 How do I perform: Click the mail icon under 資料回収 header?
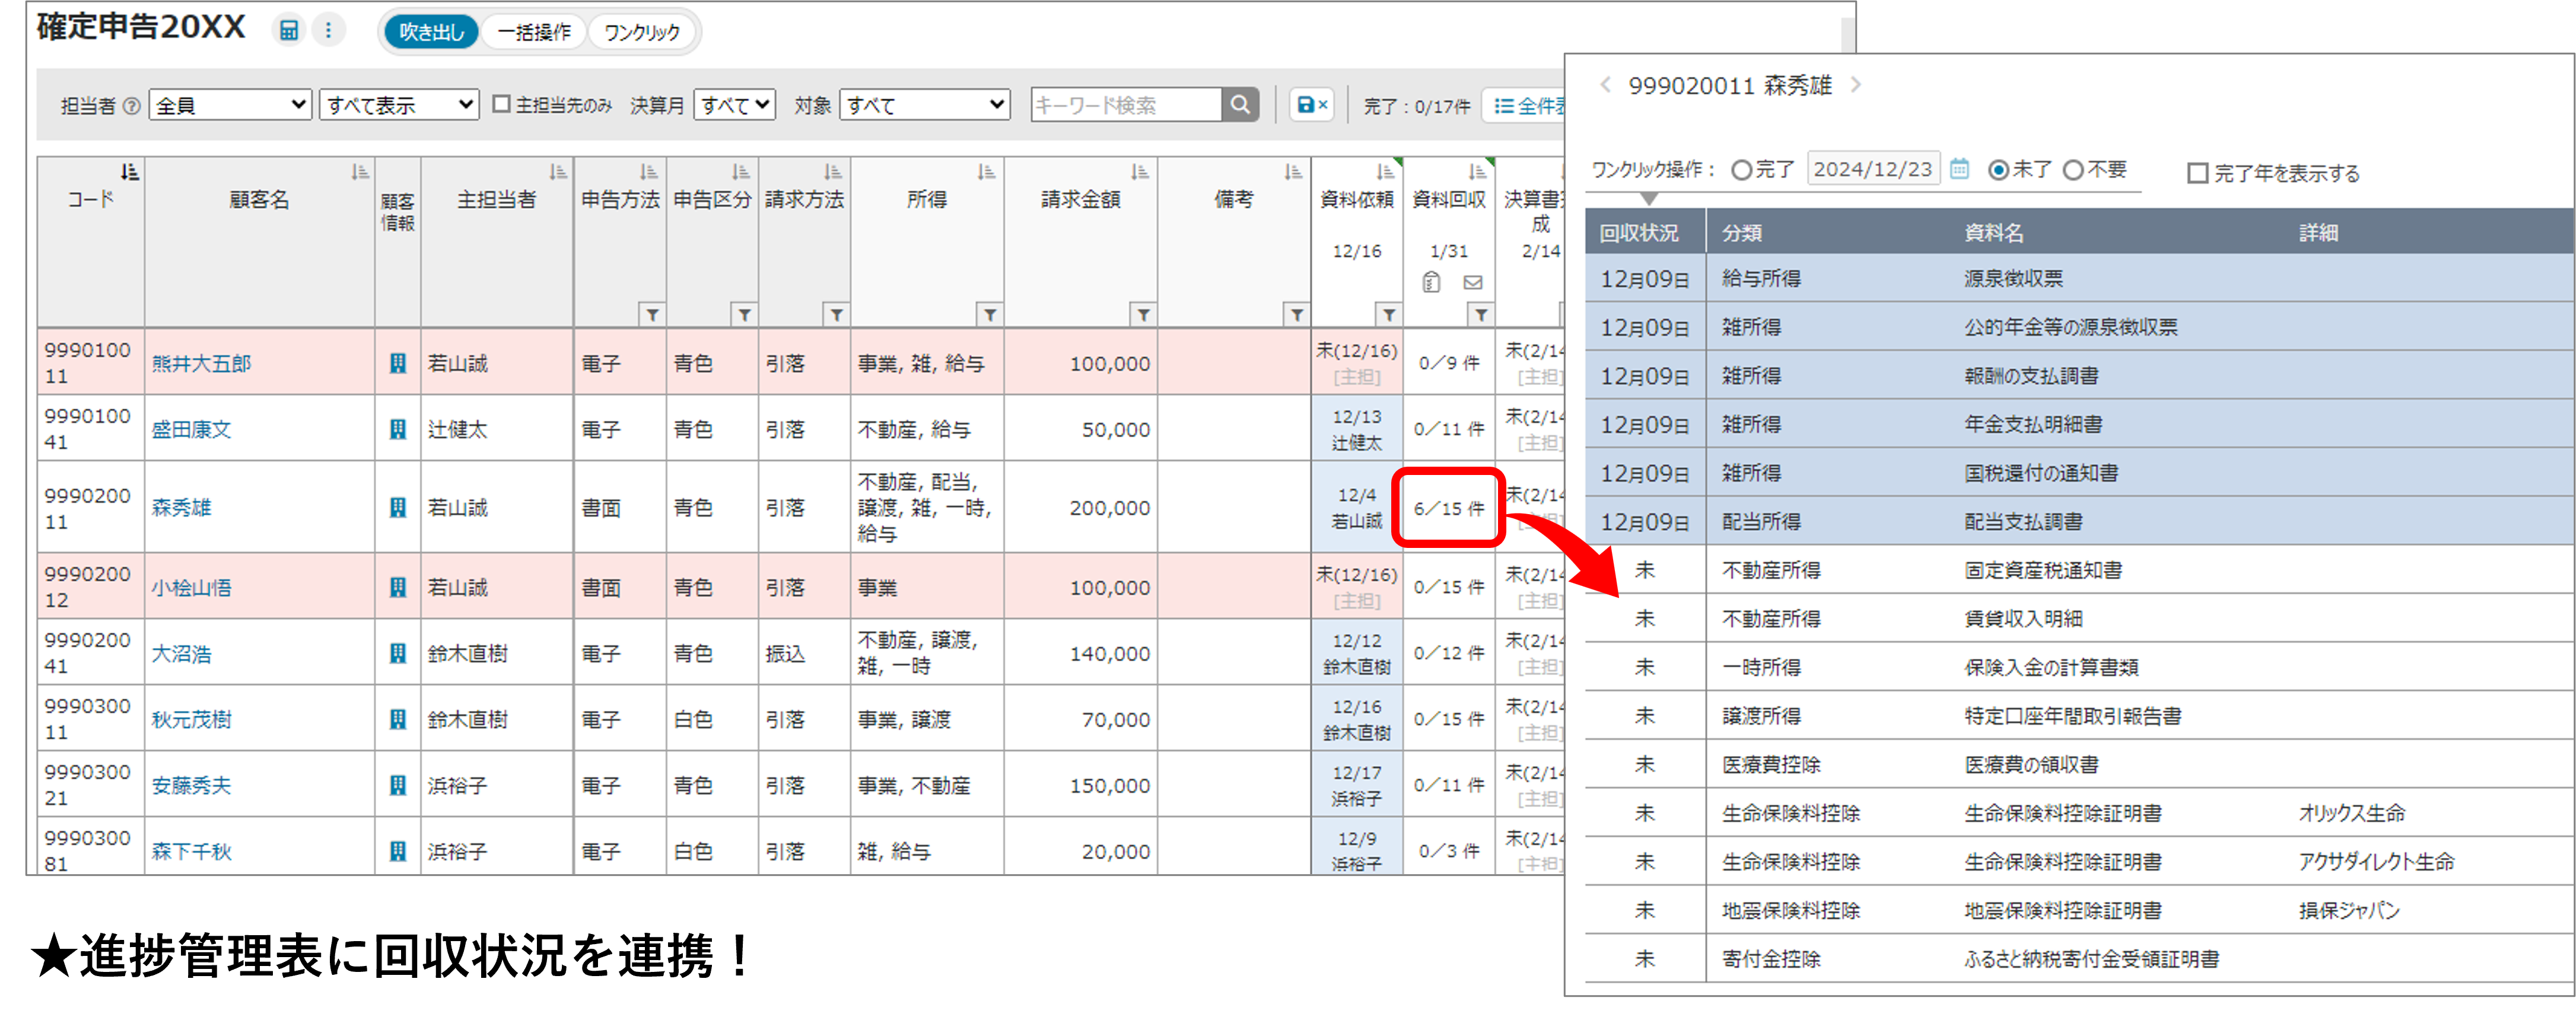pos(1473,283)
